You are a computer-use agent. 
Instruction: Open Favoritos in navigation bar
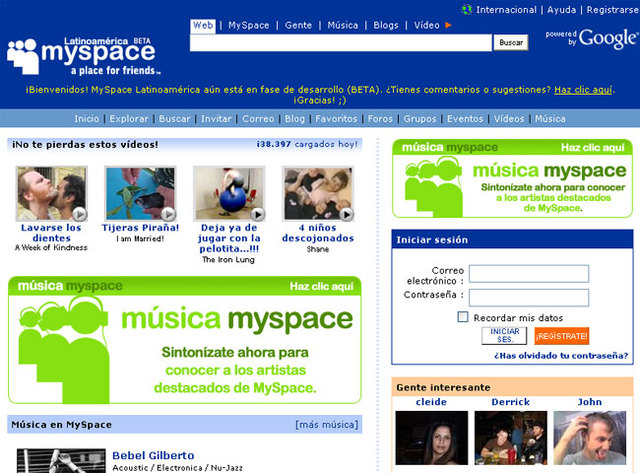tap(336, 119)
